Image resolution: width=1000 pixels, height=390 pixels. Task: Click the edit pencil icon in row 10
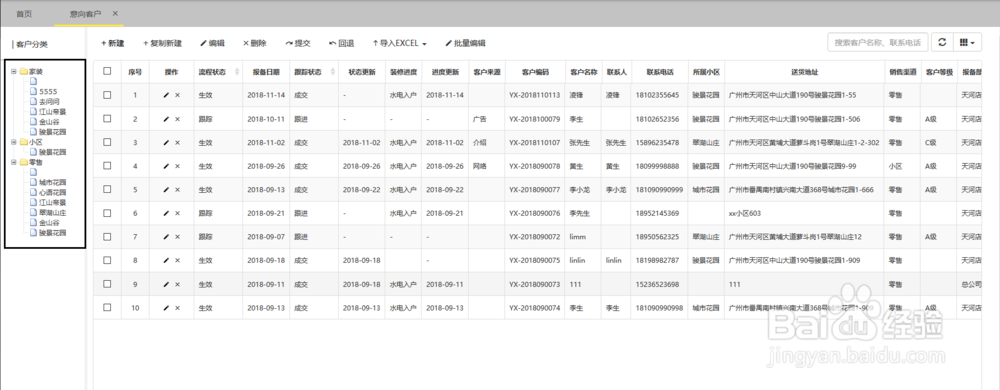pyautogui.click(x=166, y=307)
